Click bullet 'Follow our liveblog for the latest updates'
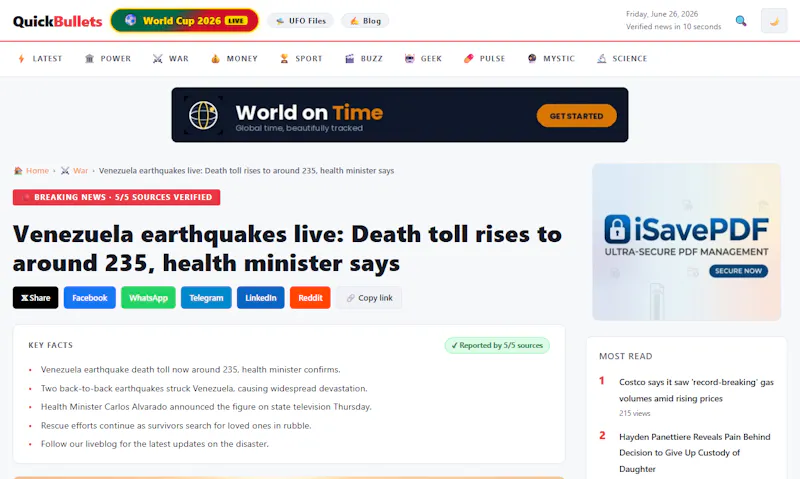 (x=155, y=444)
